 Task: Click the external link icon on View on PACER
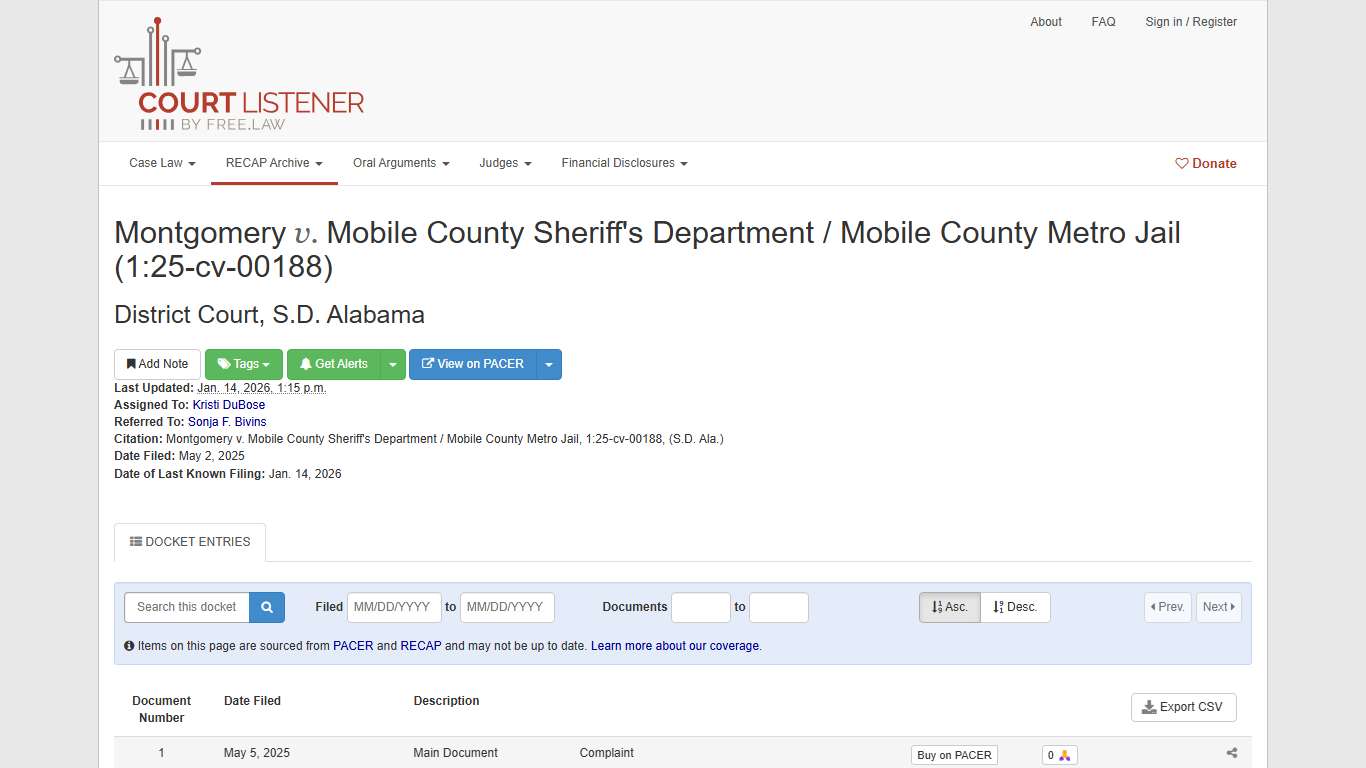(428, 364)
